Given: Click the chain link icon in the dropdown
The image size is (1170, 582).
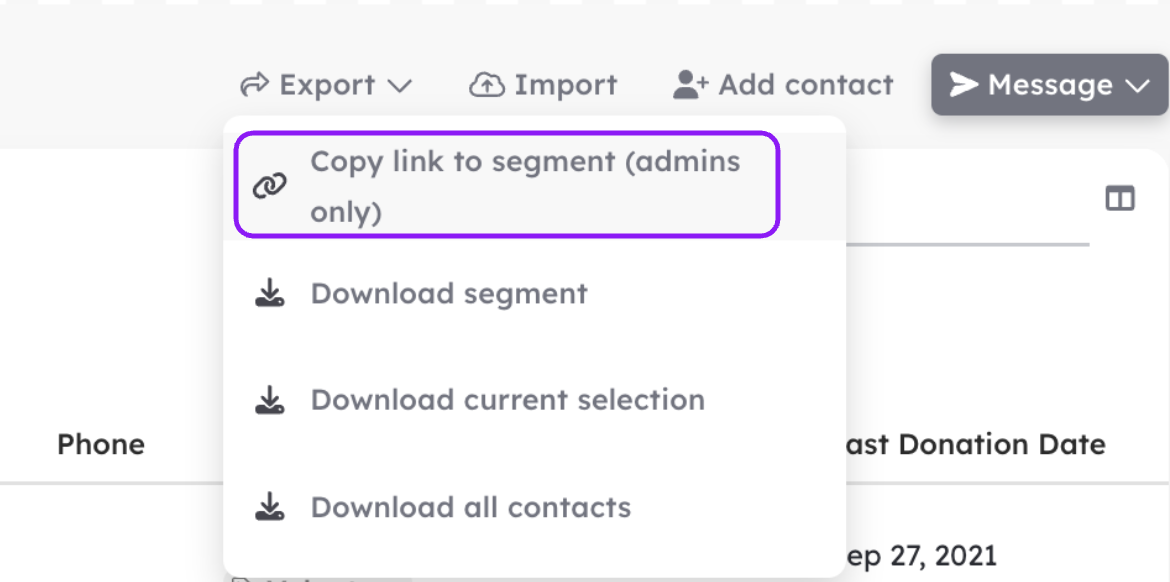Looking at the screenshot, I should [x=269, y=187].
